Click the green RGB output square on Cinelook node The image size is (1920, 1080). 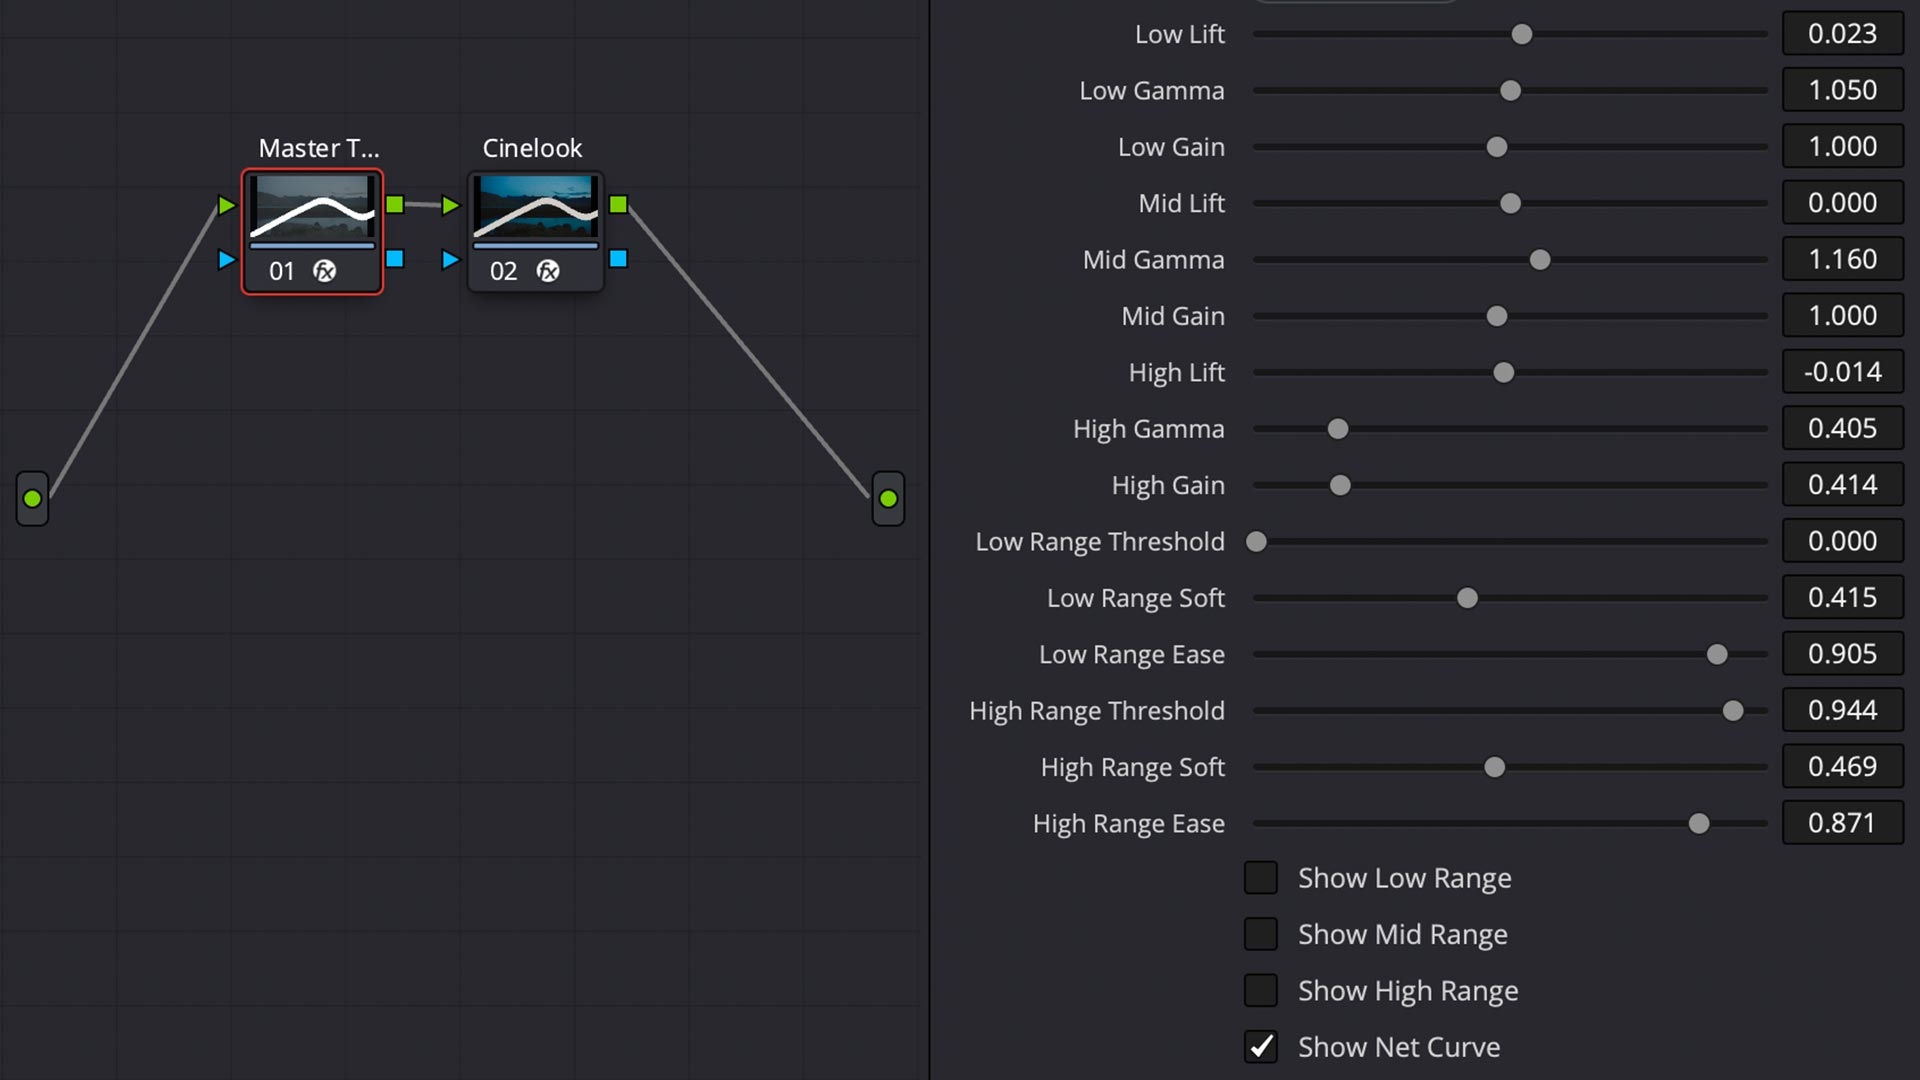click(619, 204)
